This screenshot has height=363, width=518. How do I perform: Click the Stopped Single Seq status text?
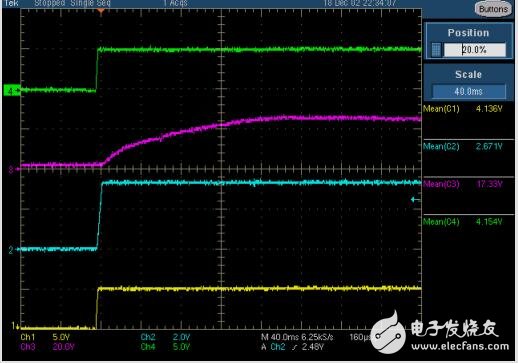72,4
